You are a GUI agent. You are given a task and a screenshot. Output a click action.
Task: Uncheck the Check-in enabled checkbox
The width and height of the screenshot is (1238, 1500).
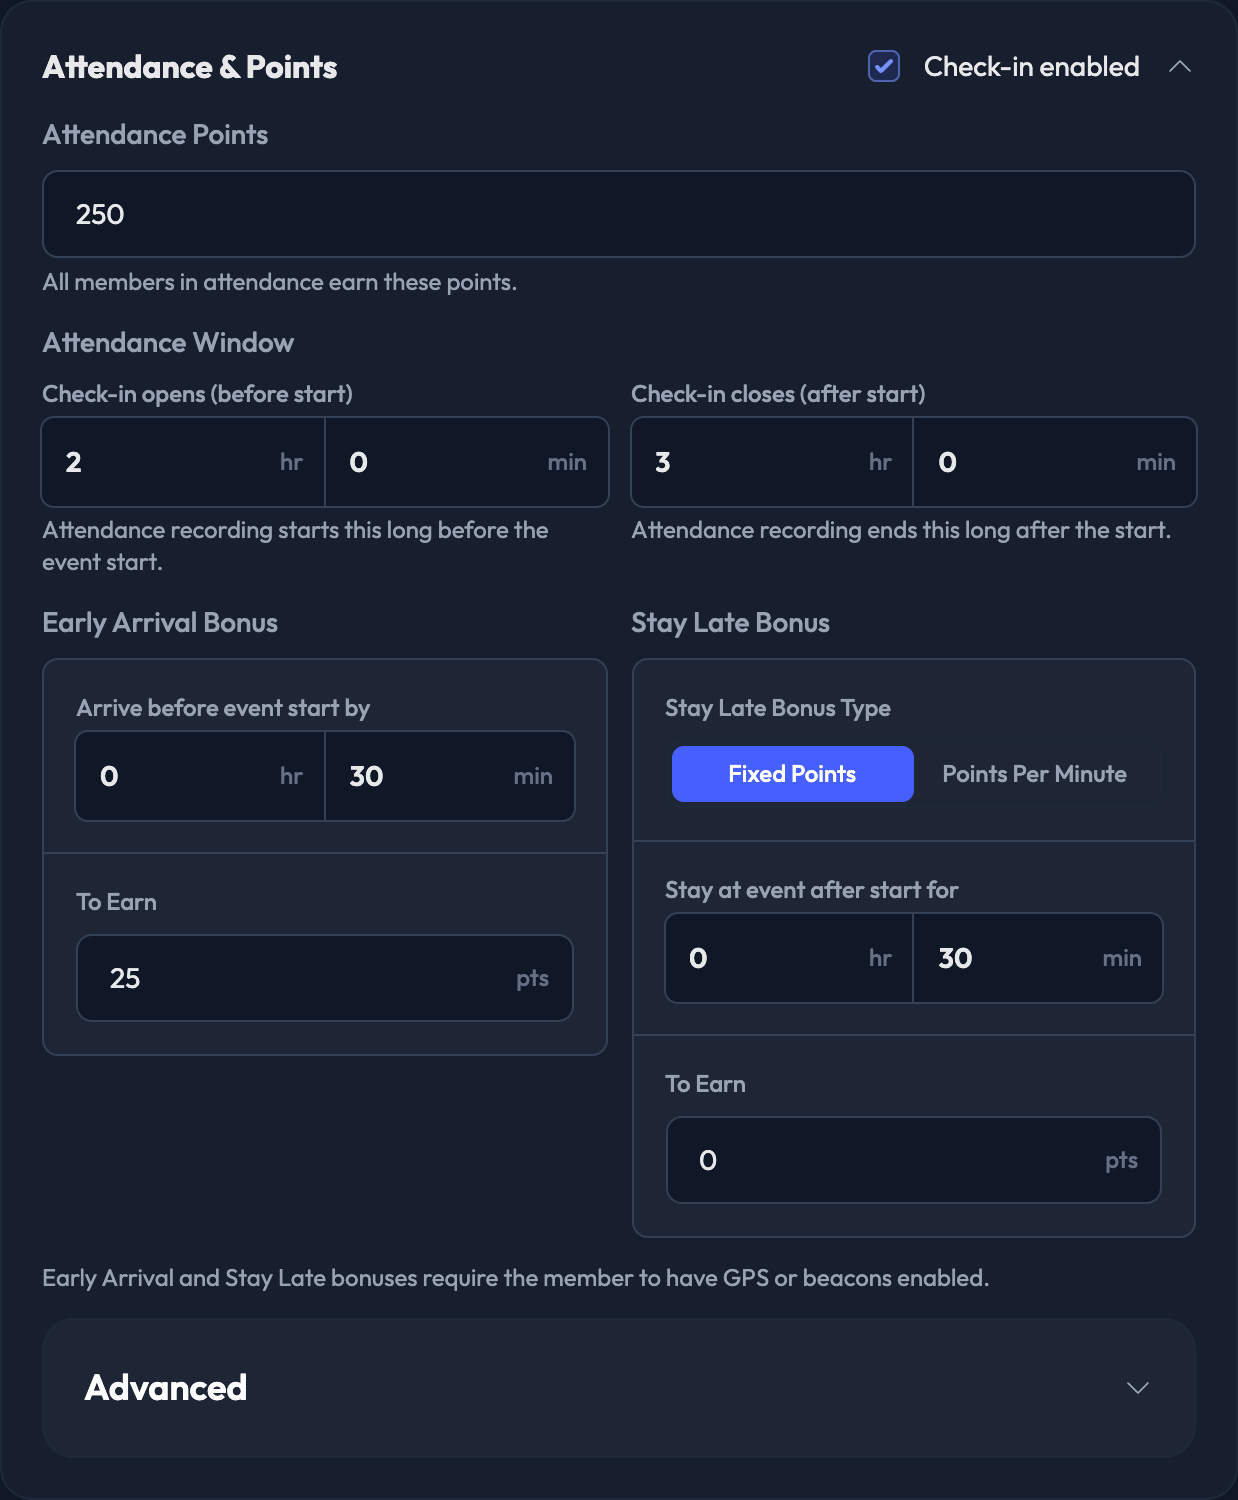(884, 67)
